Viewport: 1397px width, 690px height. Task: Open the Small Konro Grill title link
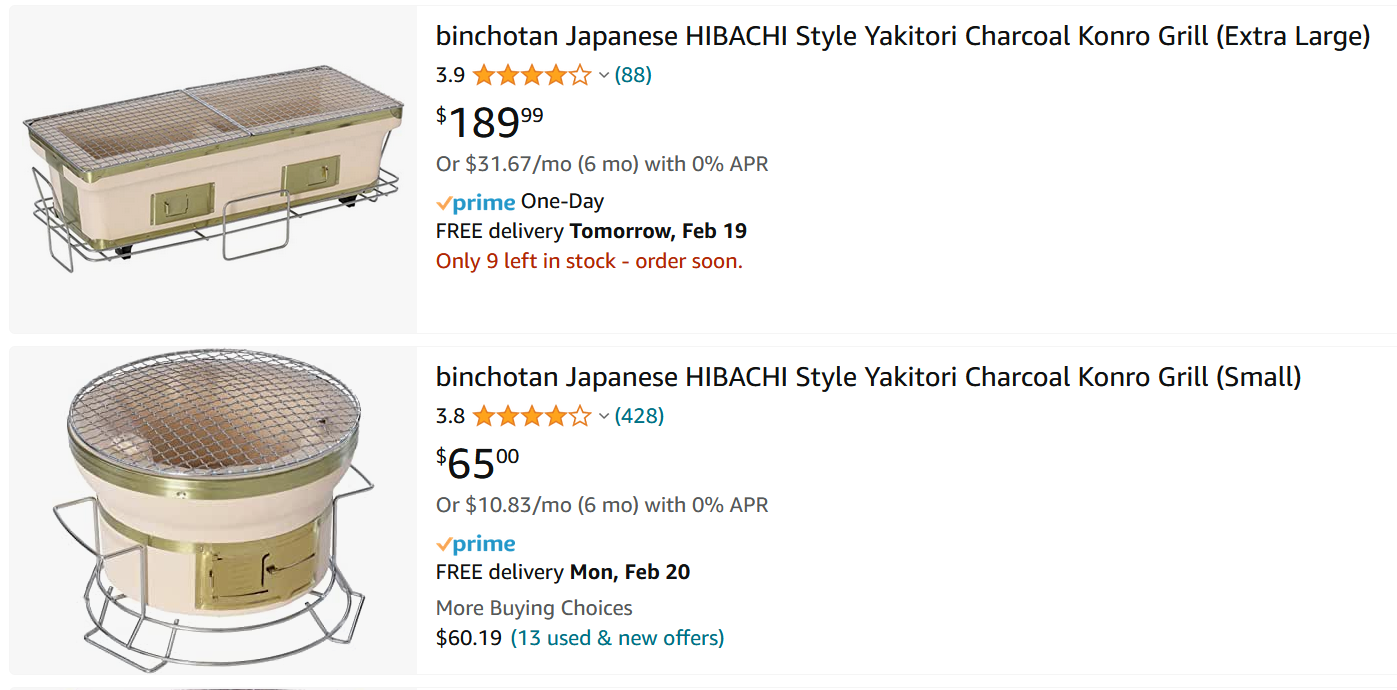pos(869,377)
